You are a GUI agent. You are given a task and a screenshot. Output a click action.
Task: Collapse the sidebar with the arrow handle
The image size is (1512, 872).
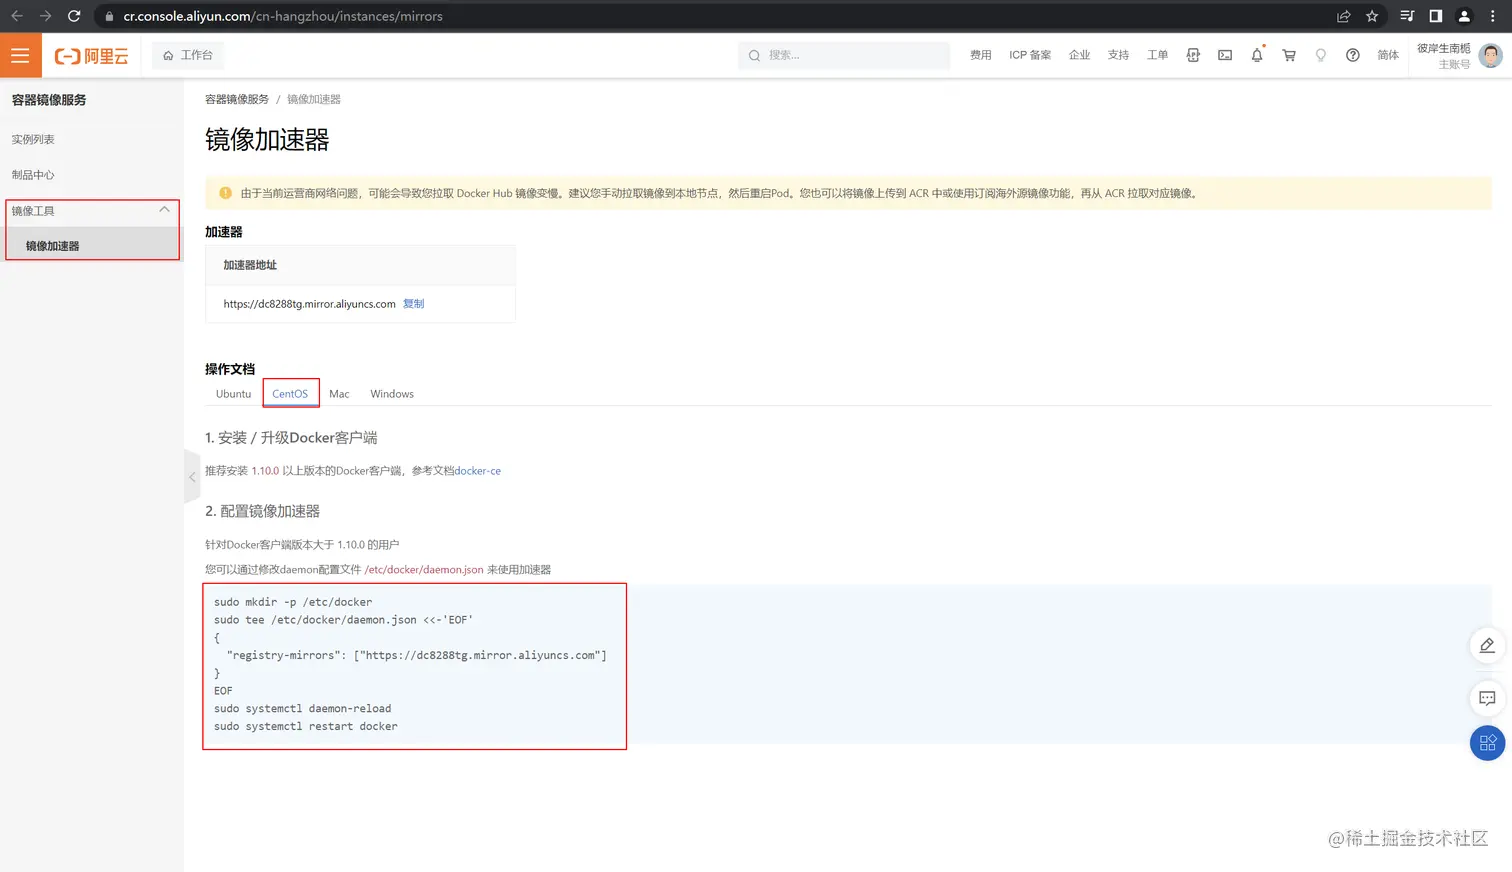point(192,477)
